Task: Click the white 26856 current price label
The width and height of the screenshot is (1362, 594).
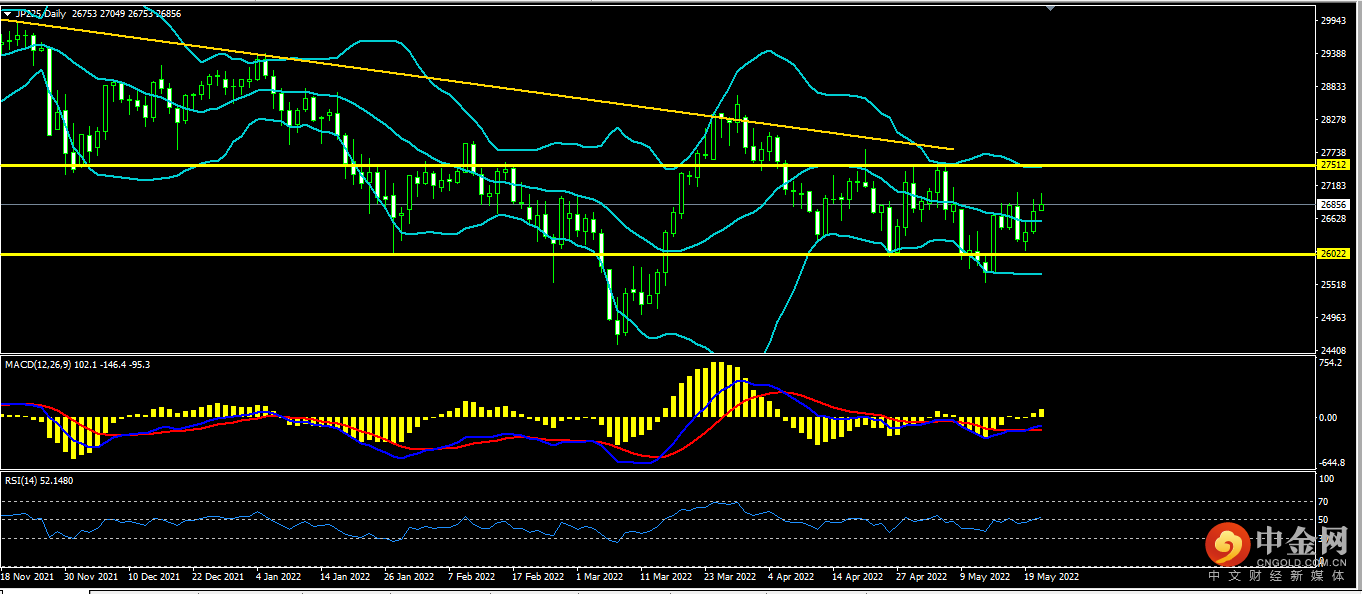Action: tap(1333, 204)
